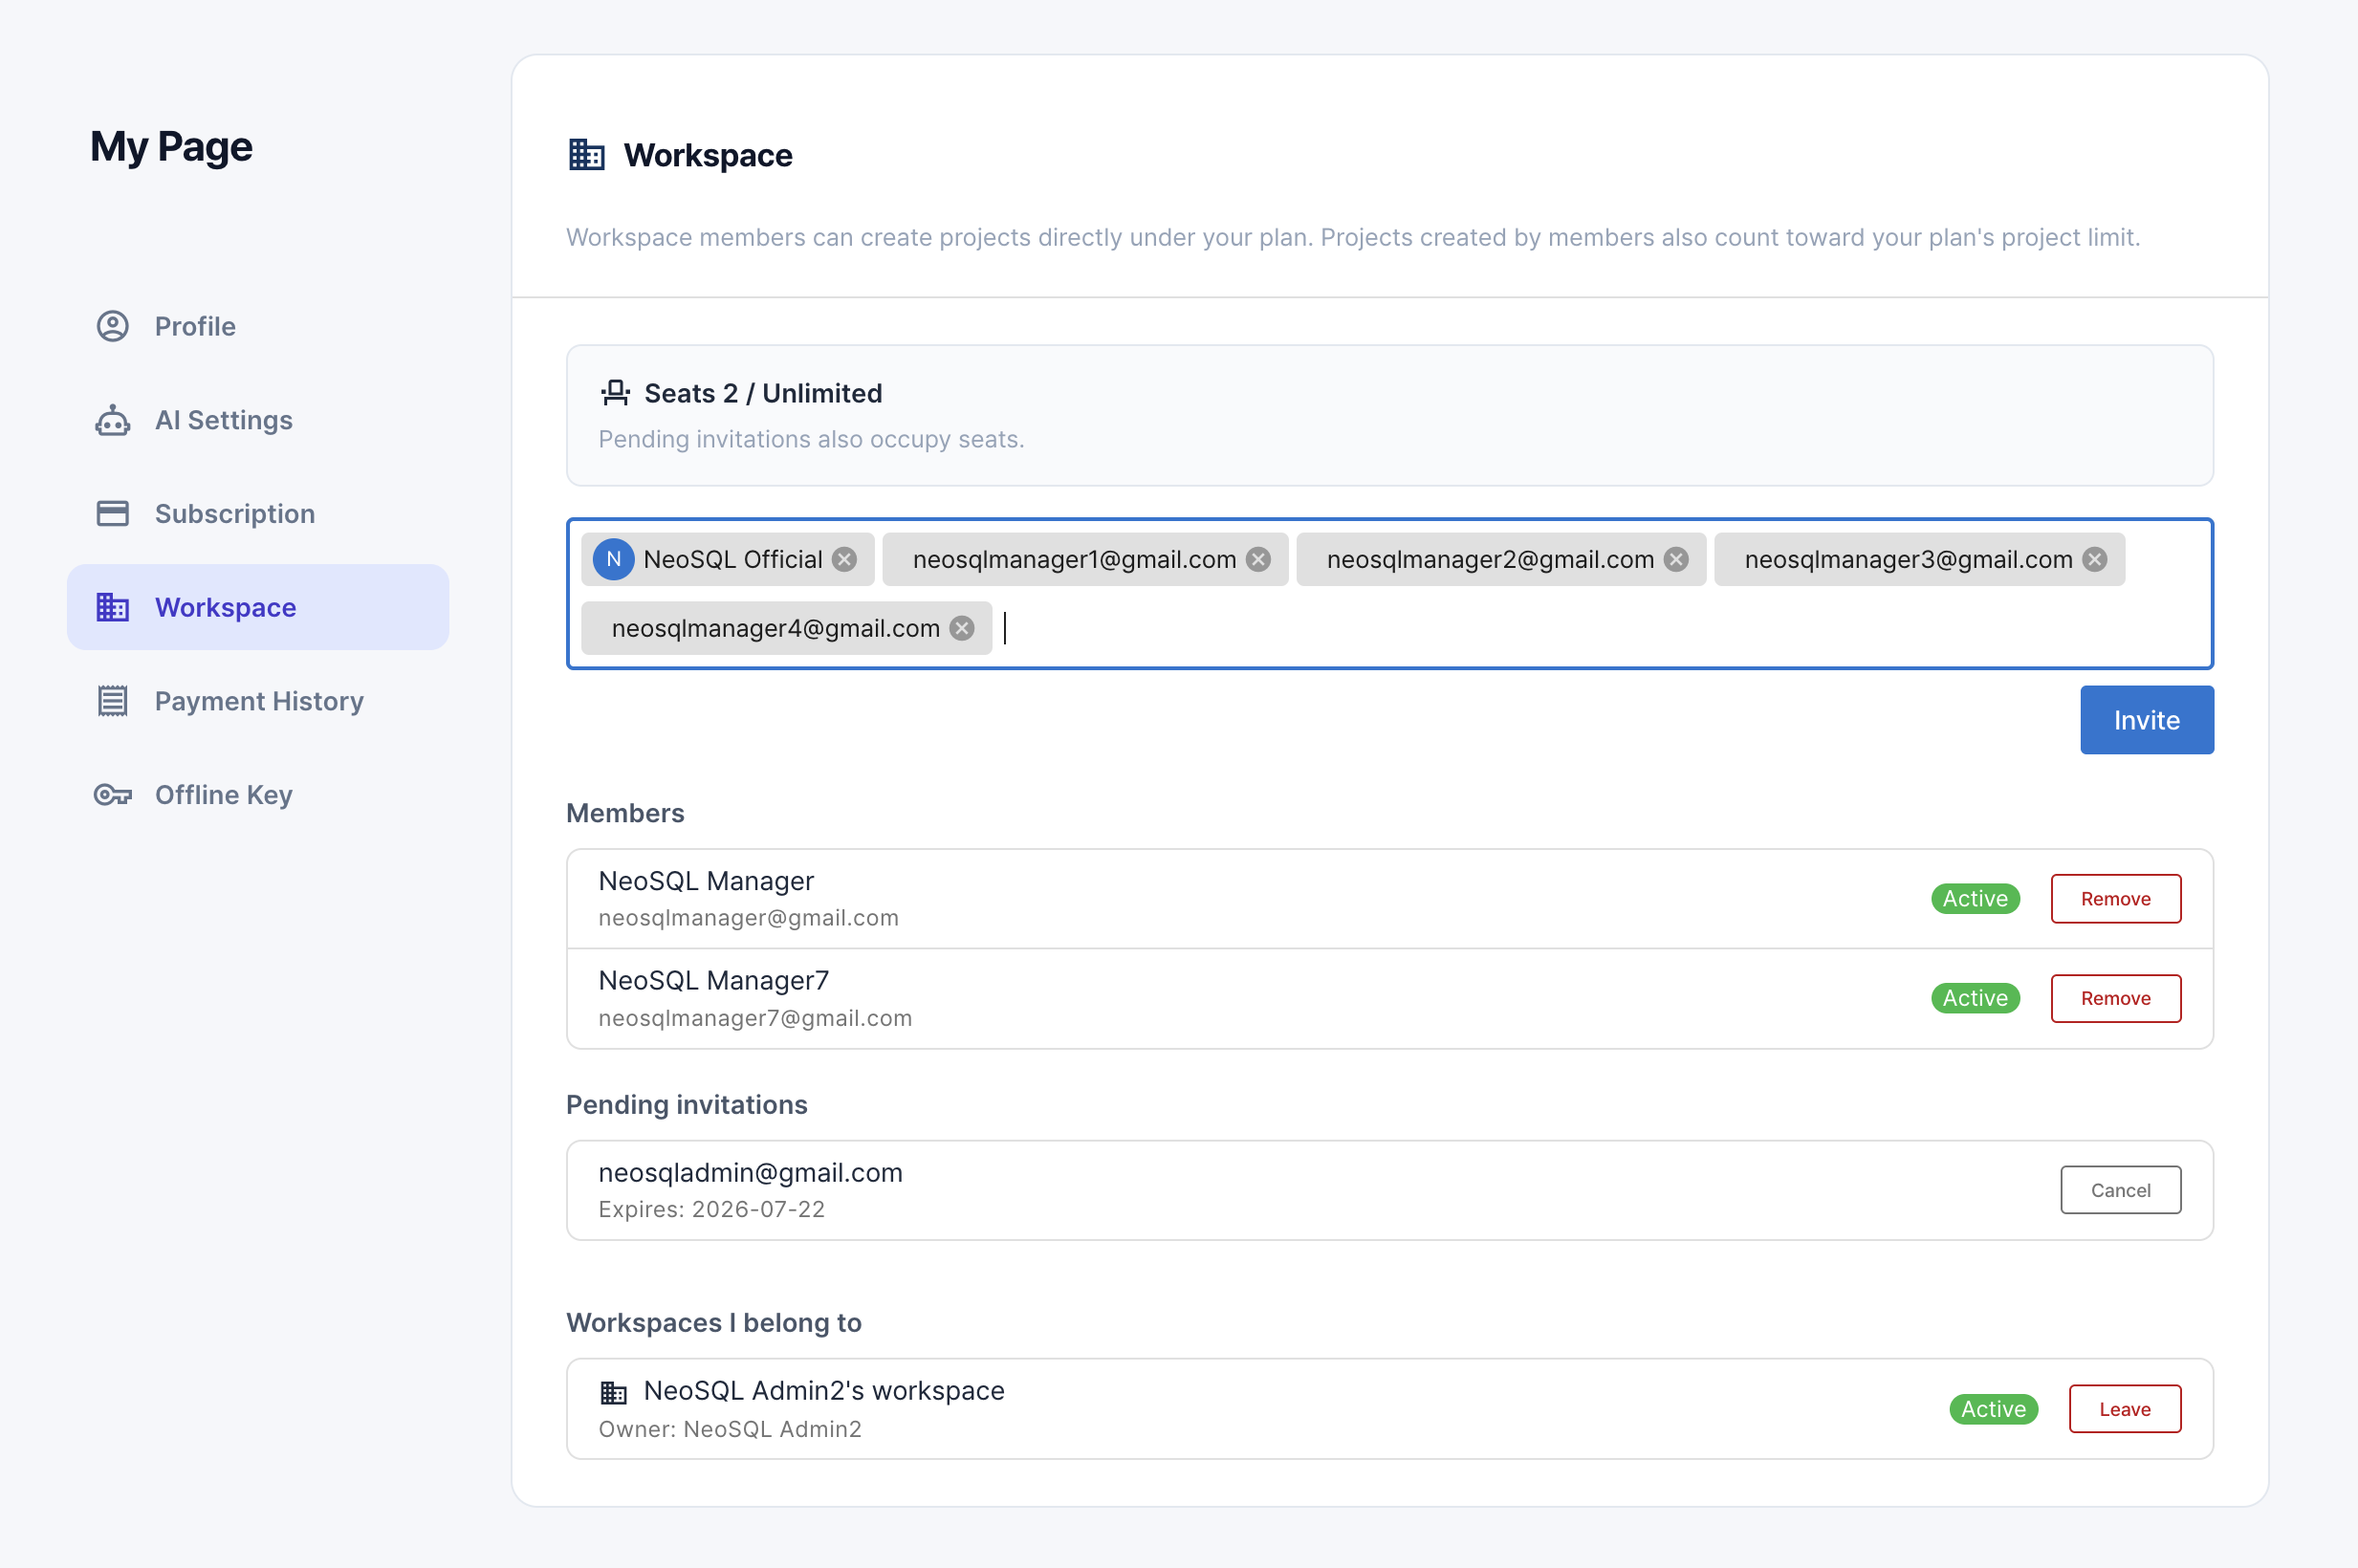Click the "My Page" title
The height and width of the screenshot is (1568, 2358).
[171, 147]
